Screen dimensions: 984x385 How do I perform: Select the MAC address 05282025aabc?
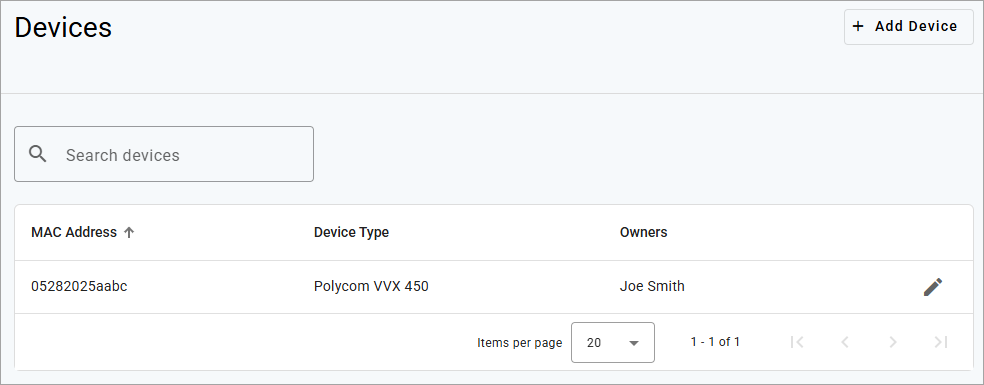coord(79,287)
